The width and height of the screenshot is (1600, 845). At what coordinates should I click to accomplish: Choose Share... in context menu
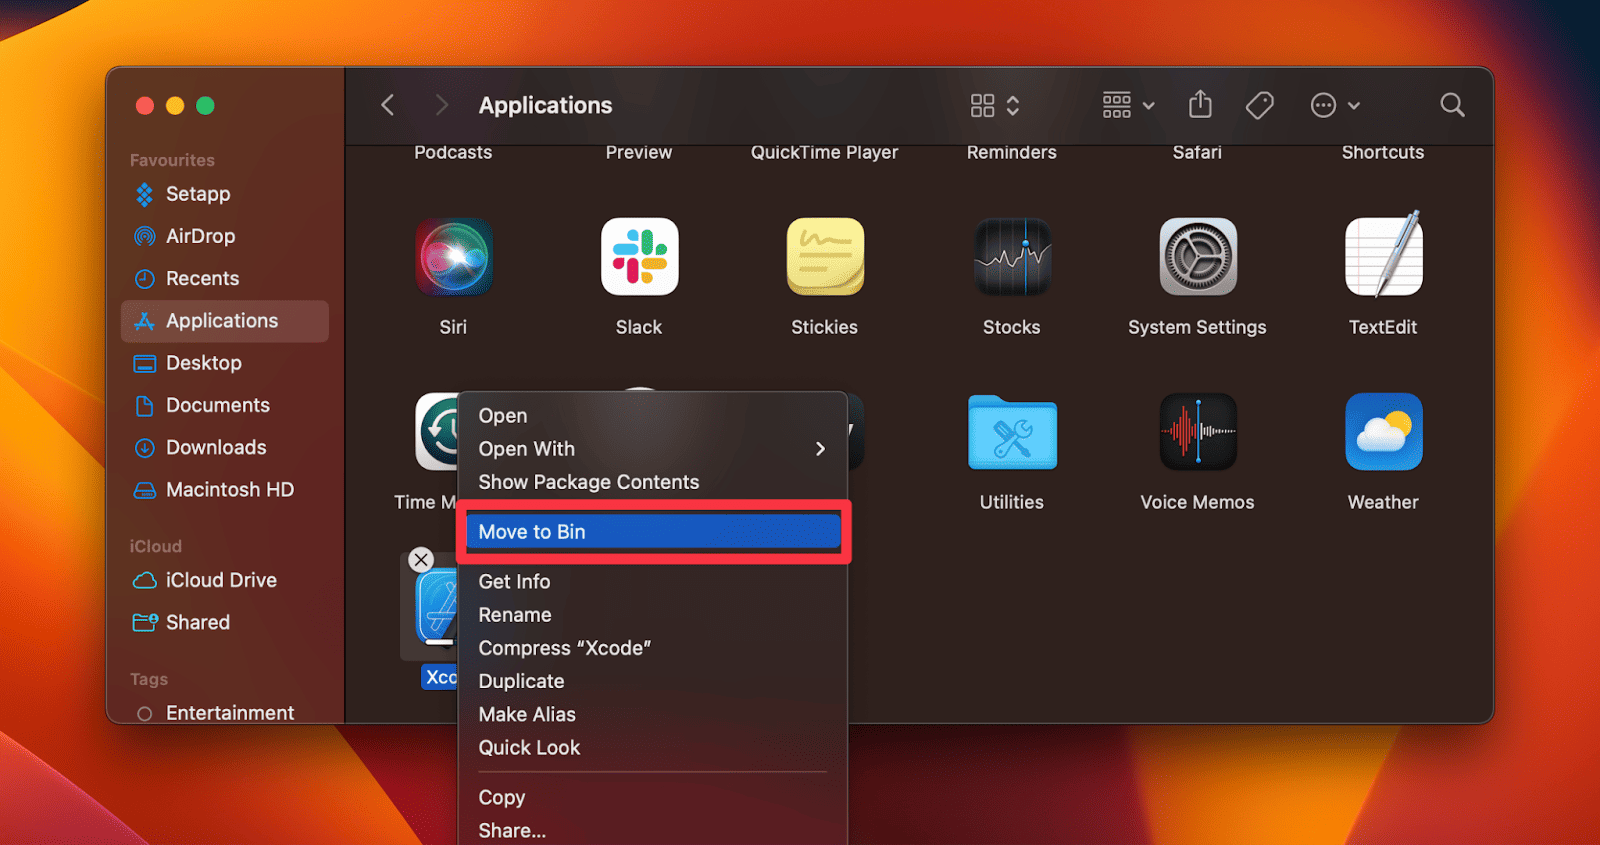click(652, 831)
